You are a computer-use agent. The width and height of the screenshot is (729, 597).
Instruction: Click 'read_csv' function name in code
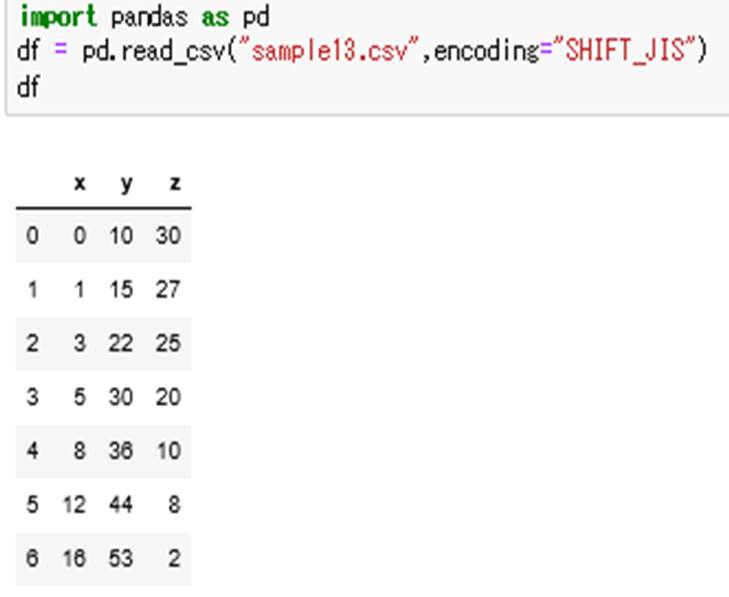[173, 51]
